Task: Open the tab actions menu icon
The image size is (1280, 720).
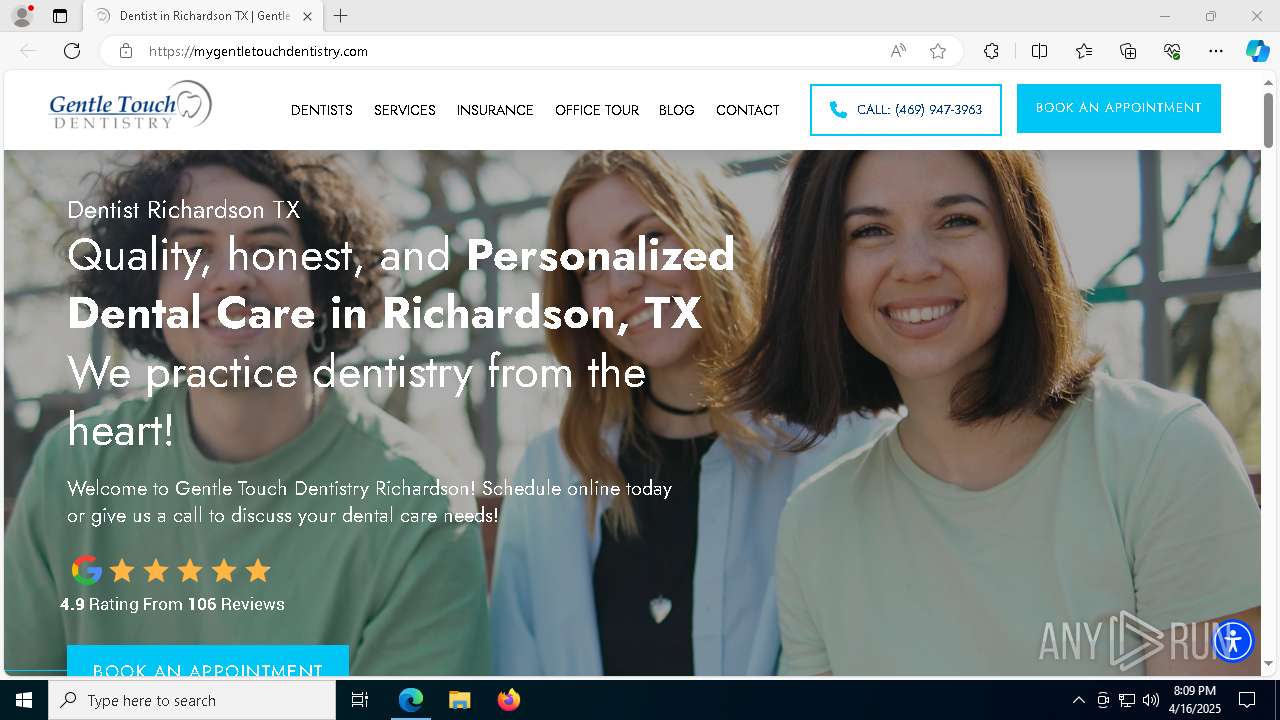Action: [x=60, y=16]
